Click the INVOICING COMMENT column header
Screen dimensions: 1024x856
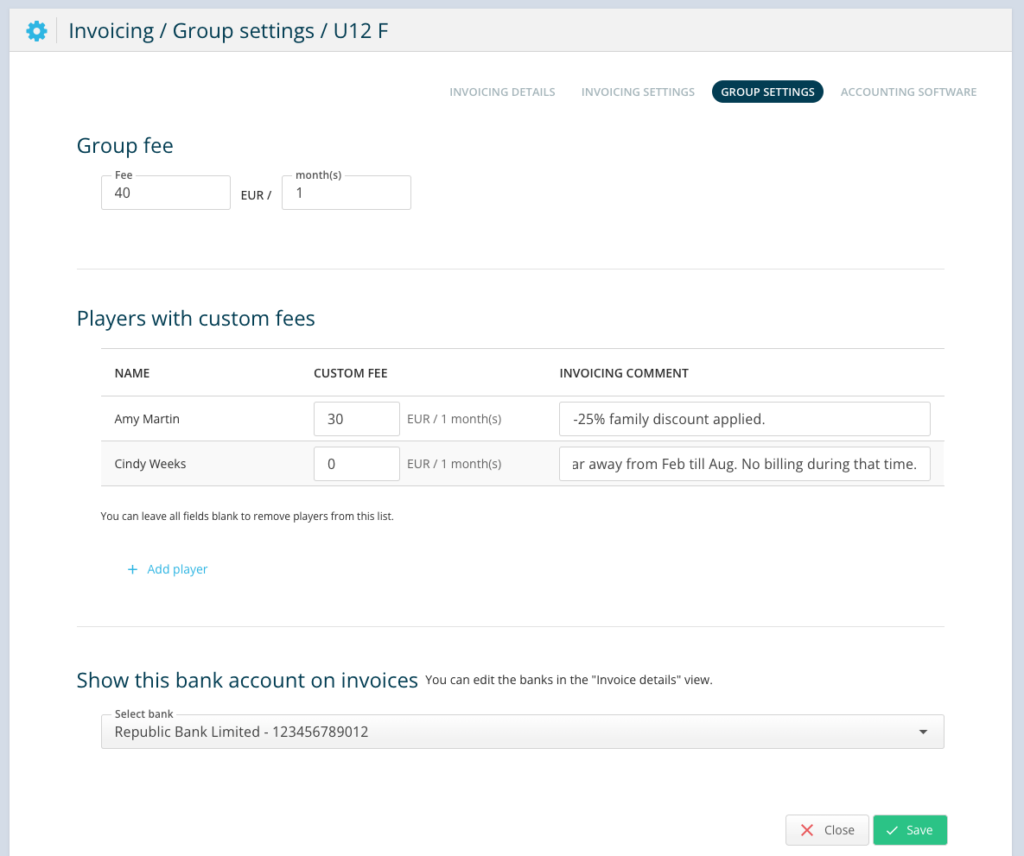[x=624, y=373]
